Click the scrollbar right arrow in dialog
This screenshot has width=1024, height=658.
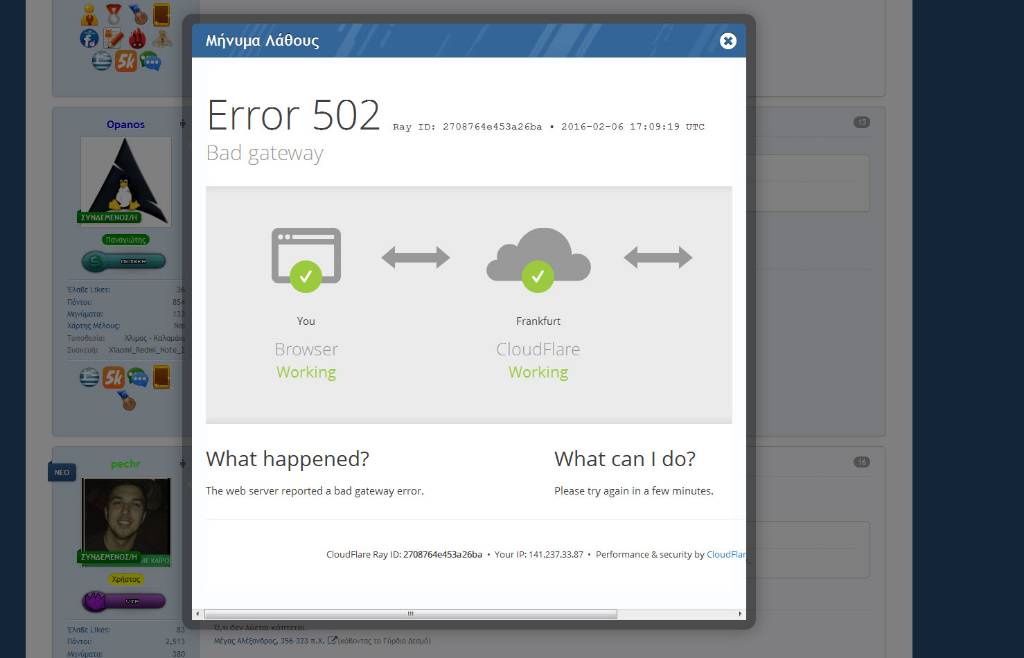coord(739,614)
